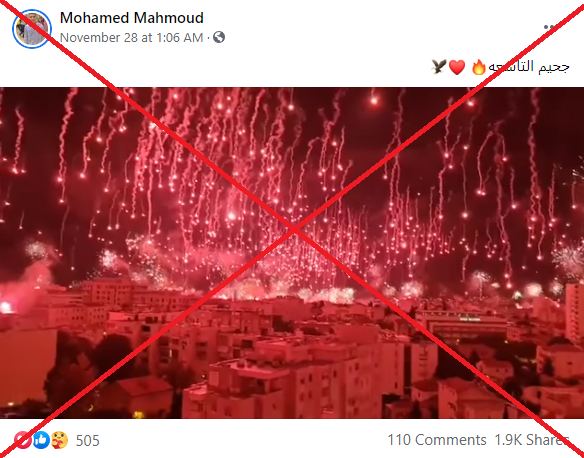584x458 pixels.
Task: Click the crossing point of the red X overlay
Action: pyautogui.click(x=294, y=229)
